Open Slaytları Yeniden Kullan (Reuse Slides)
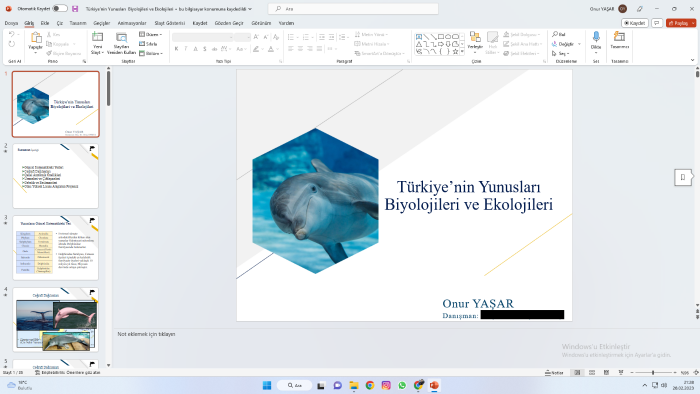The width and height of the screenshot is (700, 394). (121, 38)
